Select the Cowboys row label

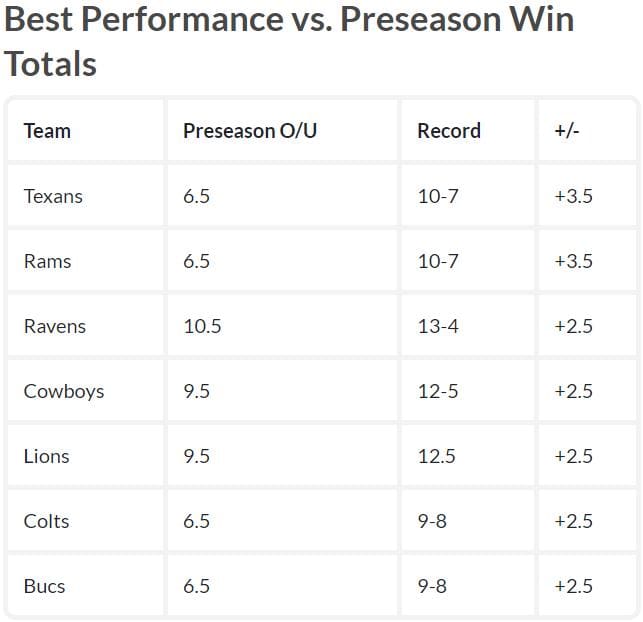[64, 391]
